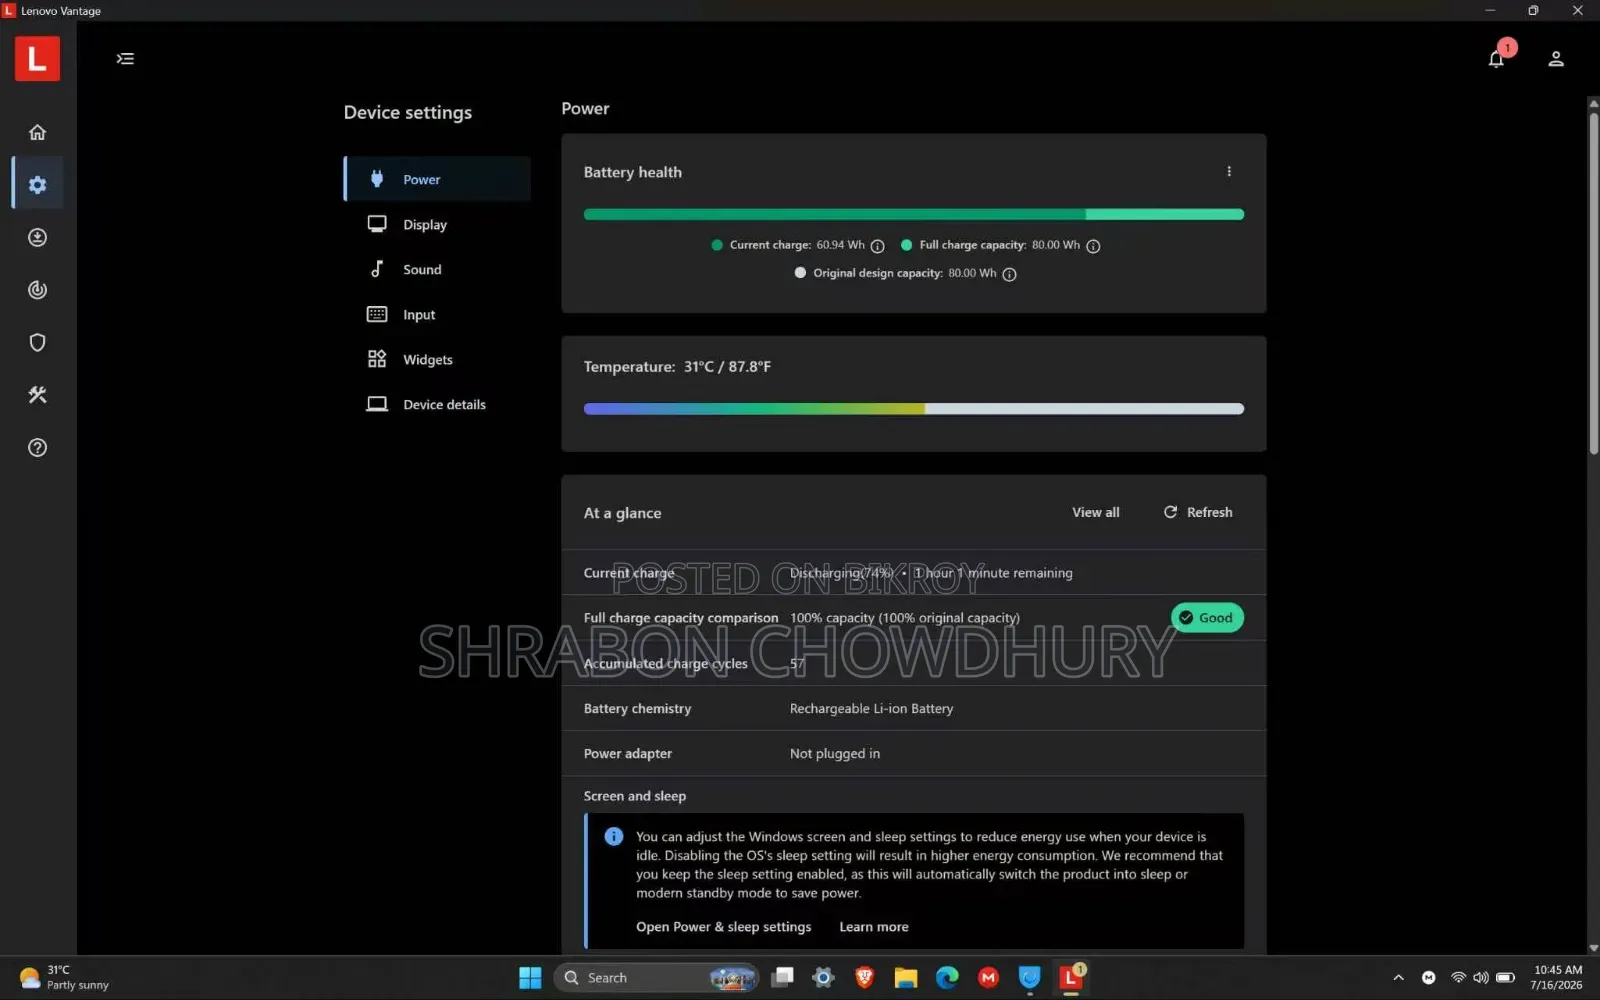1600x1000 pixels.
Task: Open the hardware tools wrench icon
Action: (37, 395)
